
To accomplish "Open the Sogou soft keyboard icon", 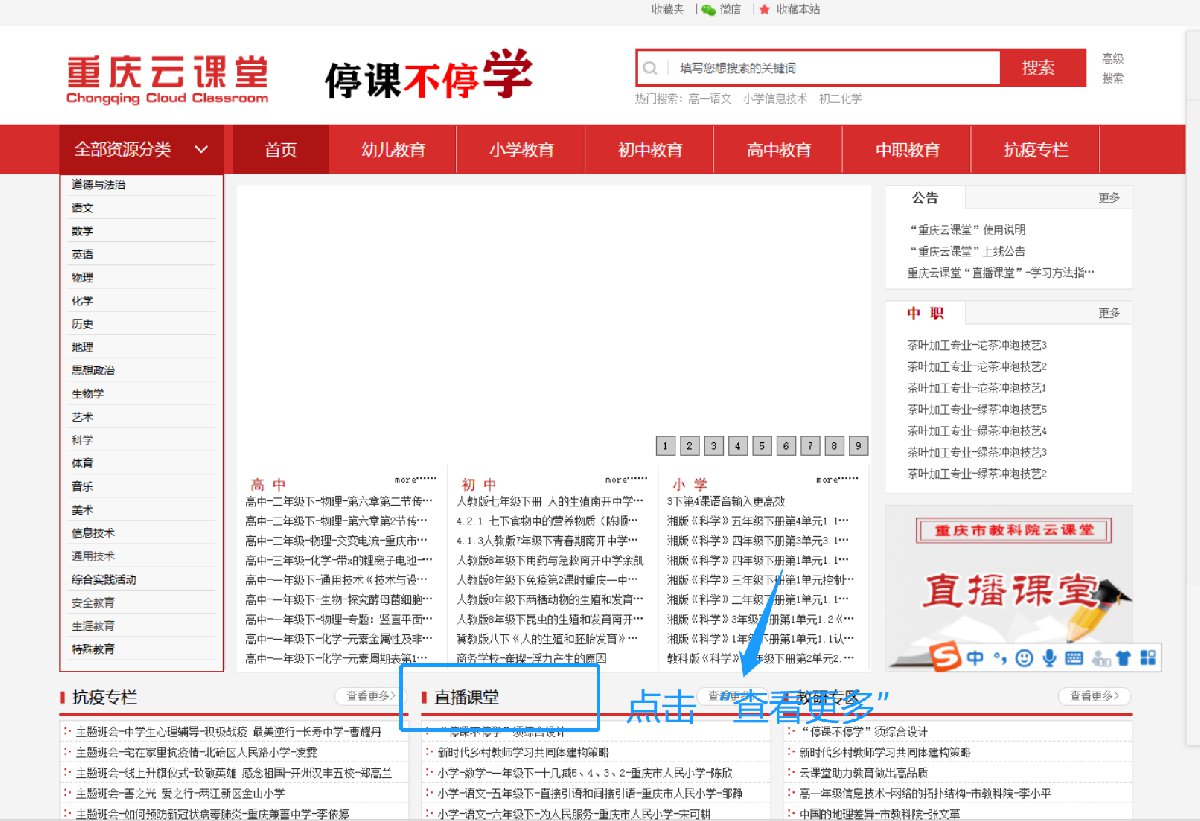I will pyautogui.click(x=1074, y=658).
